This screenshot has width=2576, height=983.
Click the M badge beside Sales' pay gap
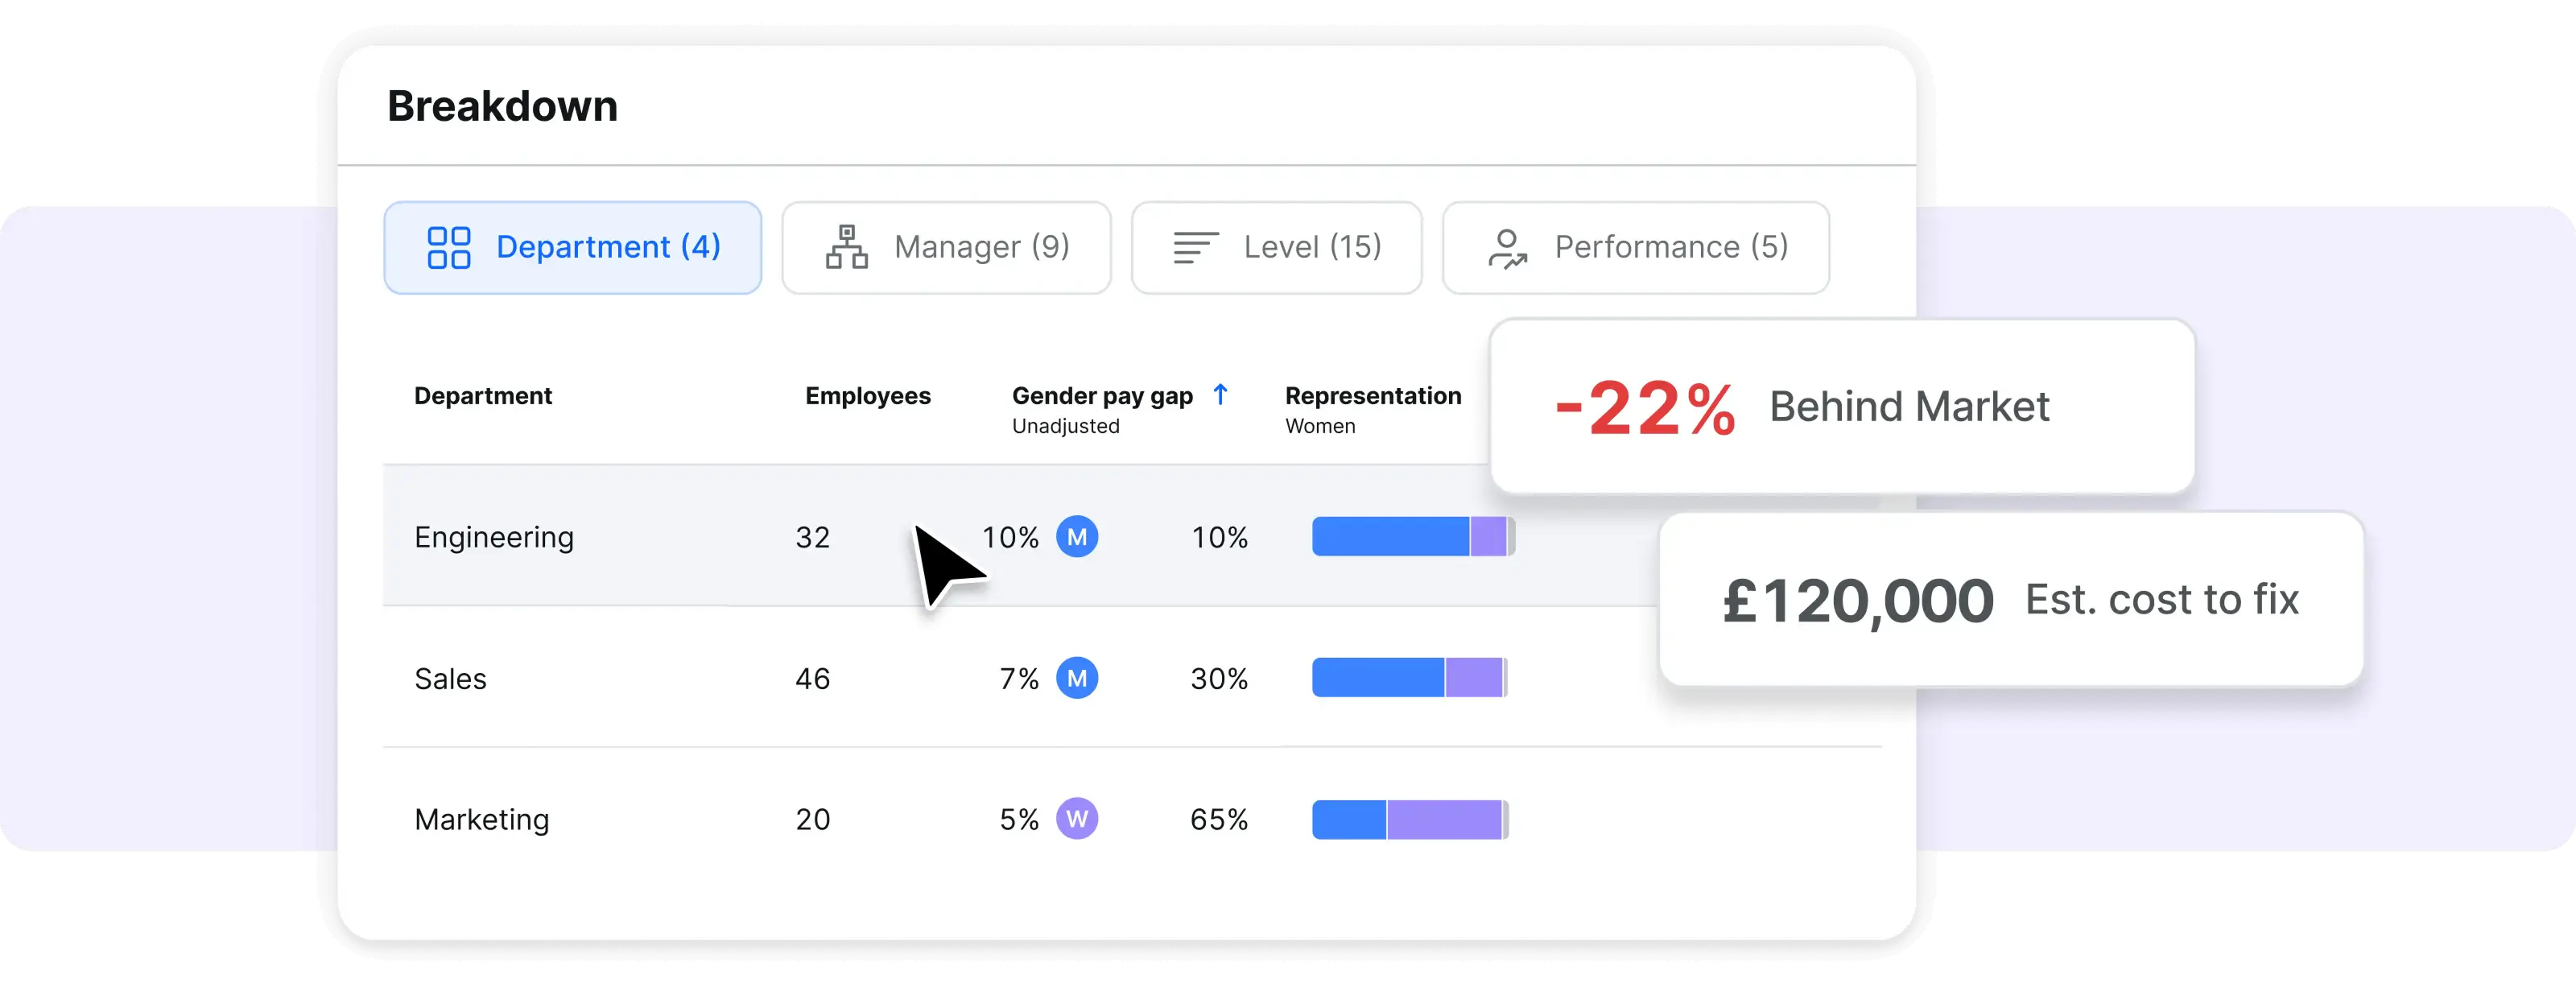(1077, 678)
